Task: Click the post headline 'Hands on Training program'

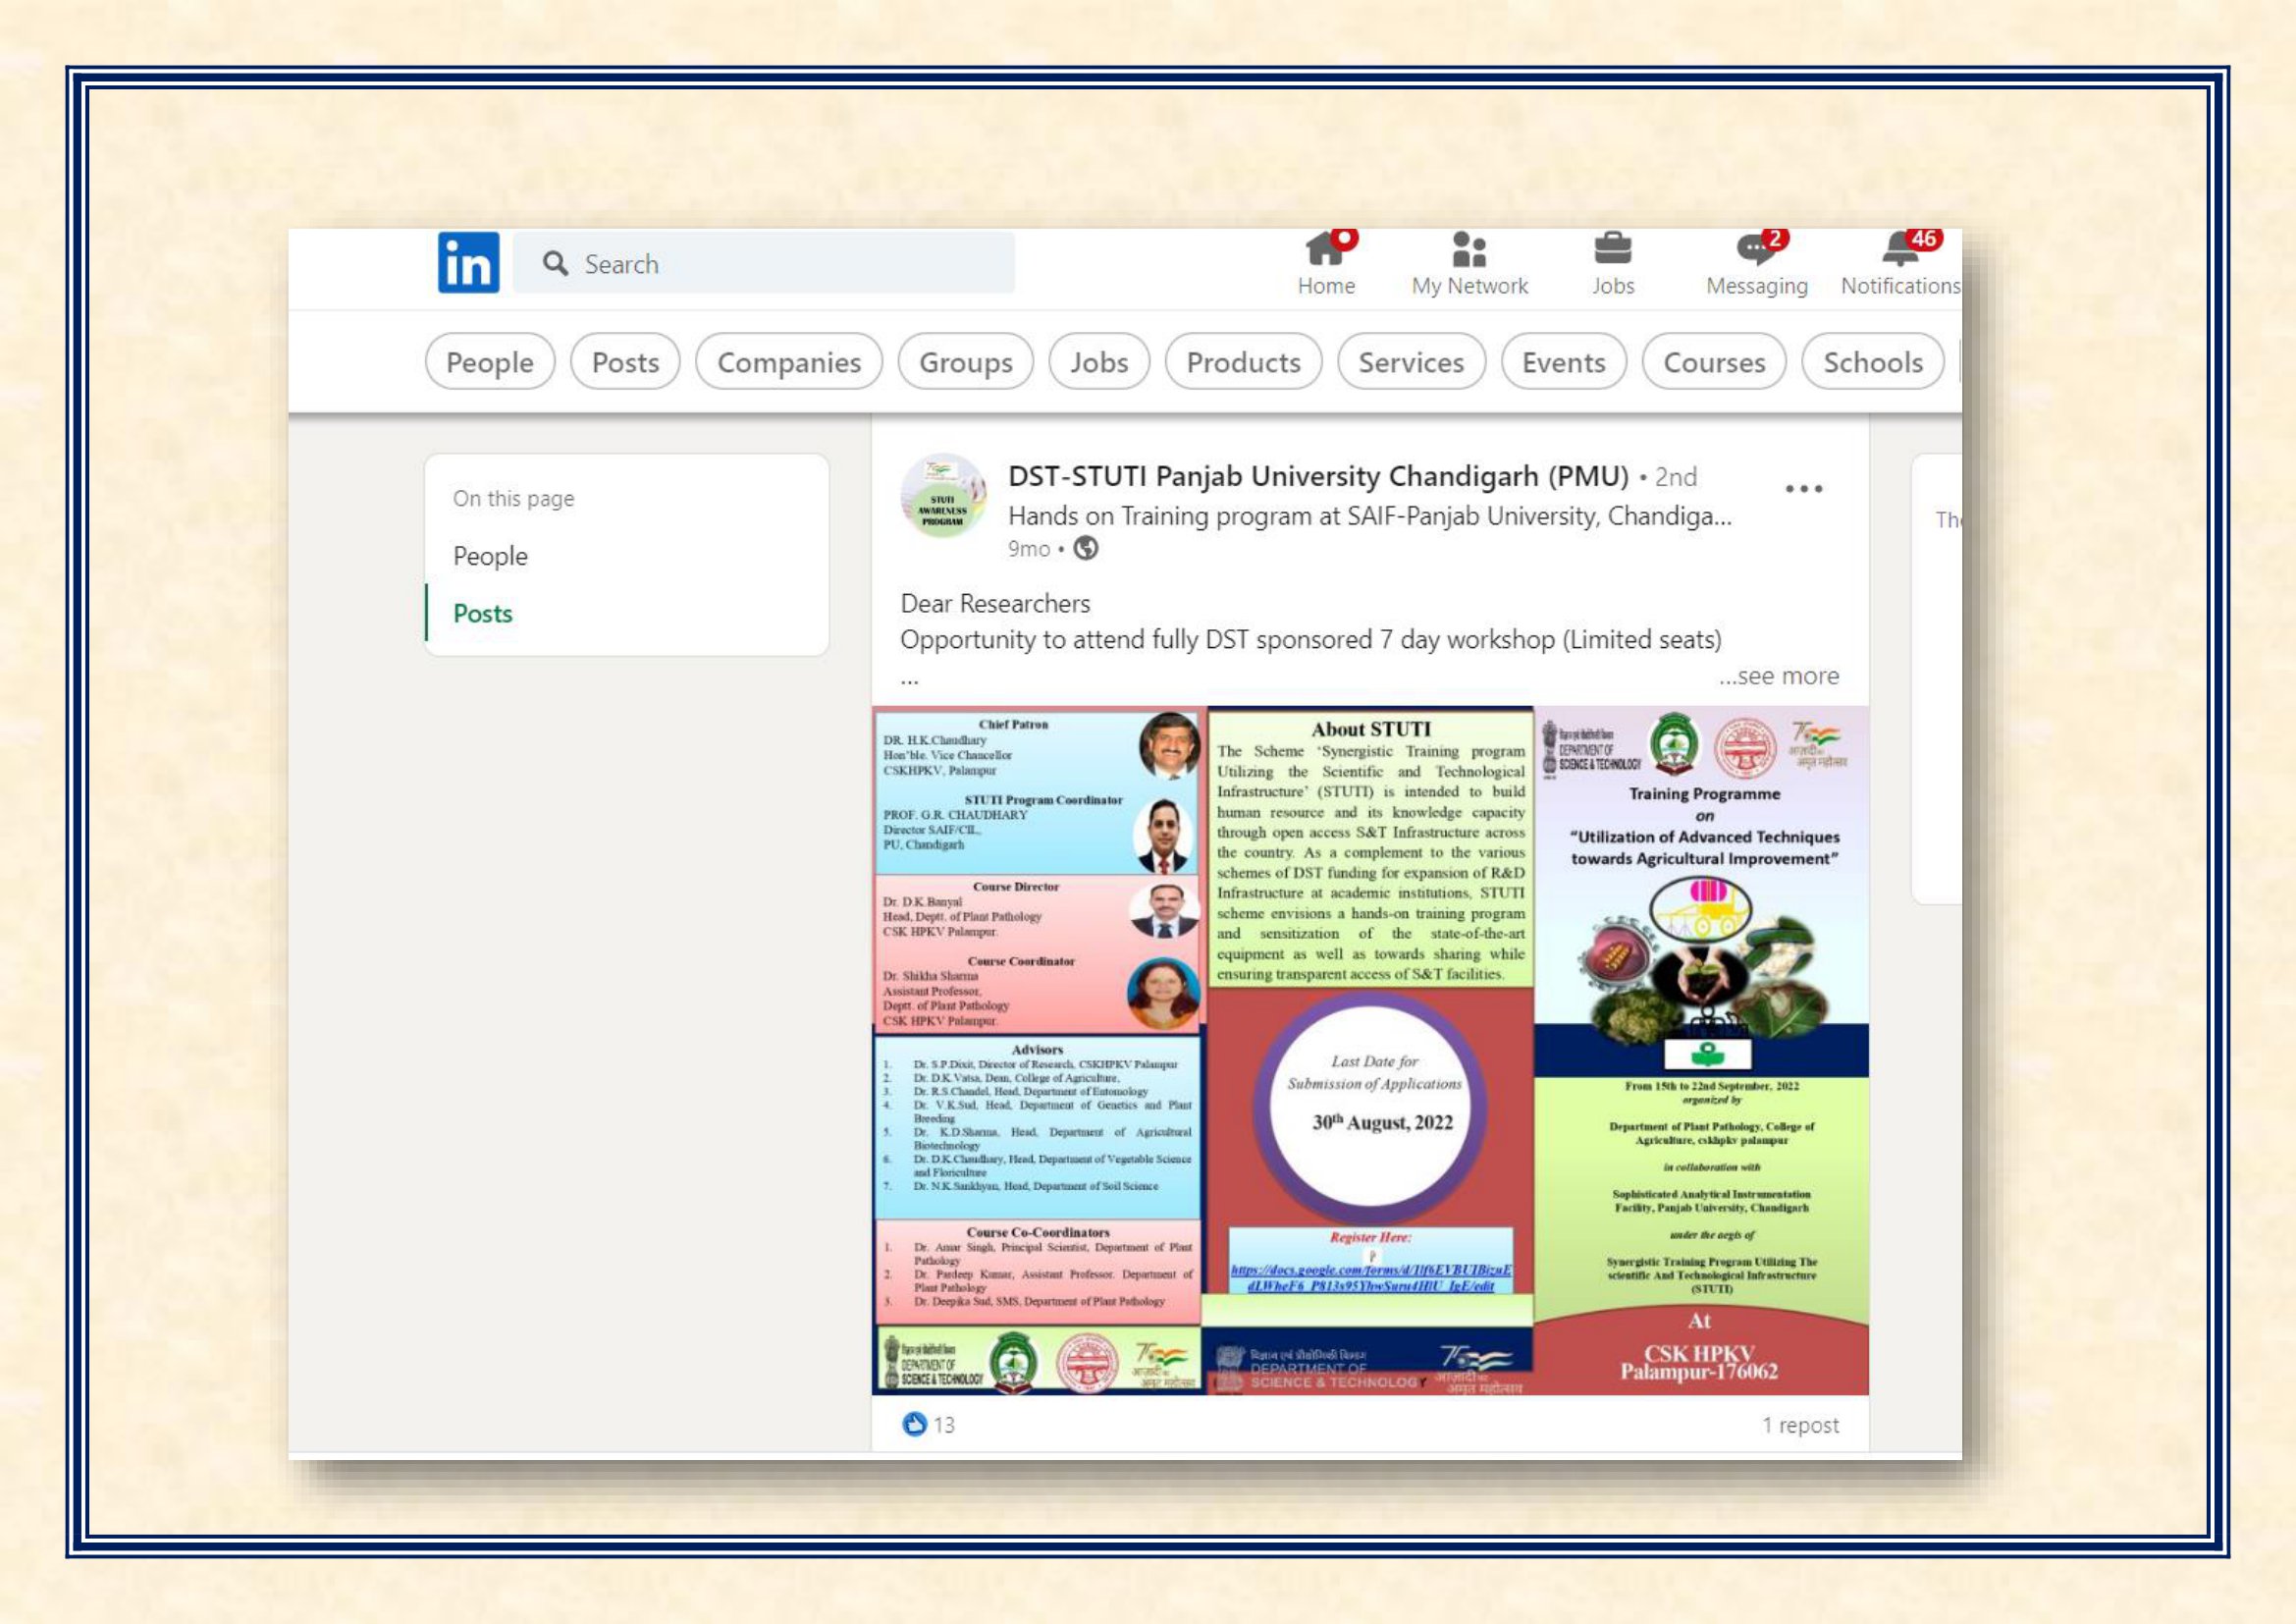Action: 1369,516
